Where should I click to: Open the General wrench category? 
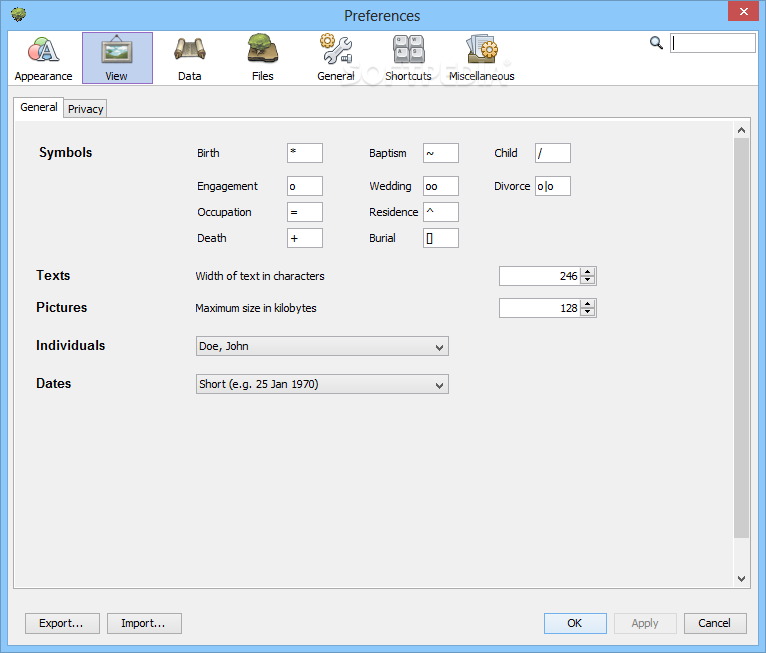(x=336, y=58)
